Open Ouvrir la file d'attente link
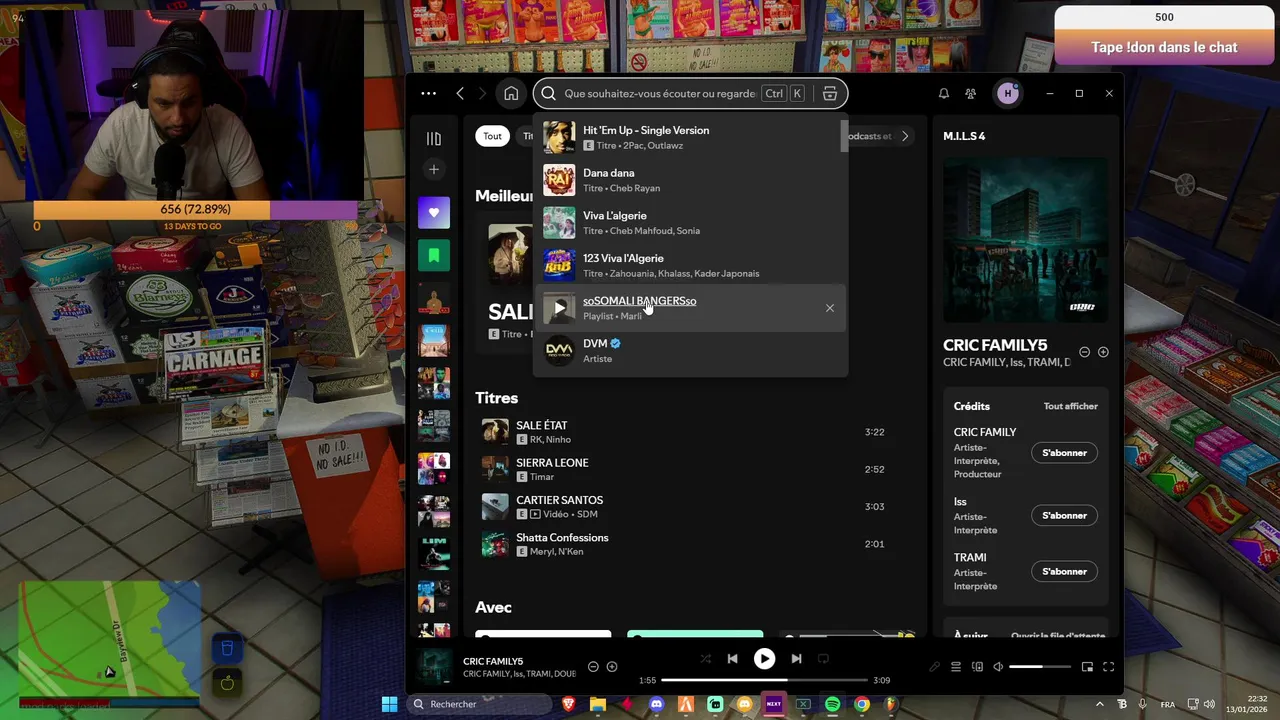The width and height of the screenshot is (1280, 720). coord(1058,636)
